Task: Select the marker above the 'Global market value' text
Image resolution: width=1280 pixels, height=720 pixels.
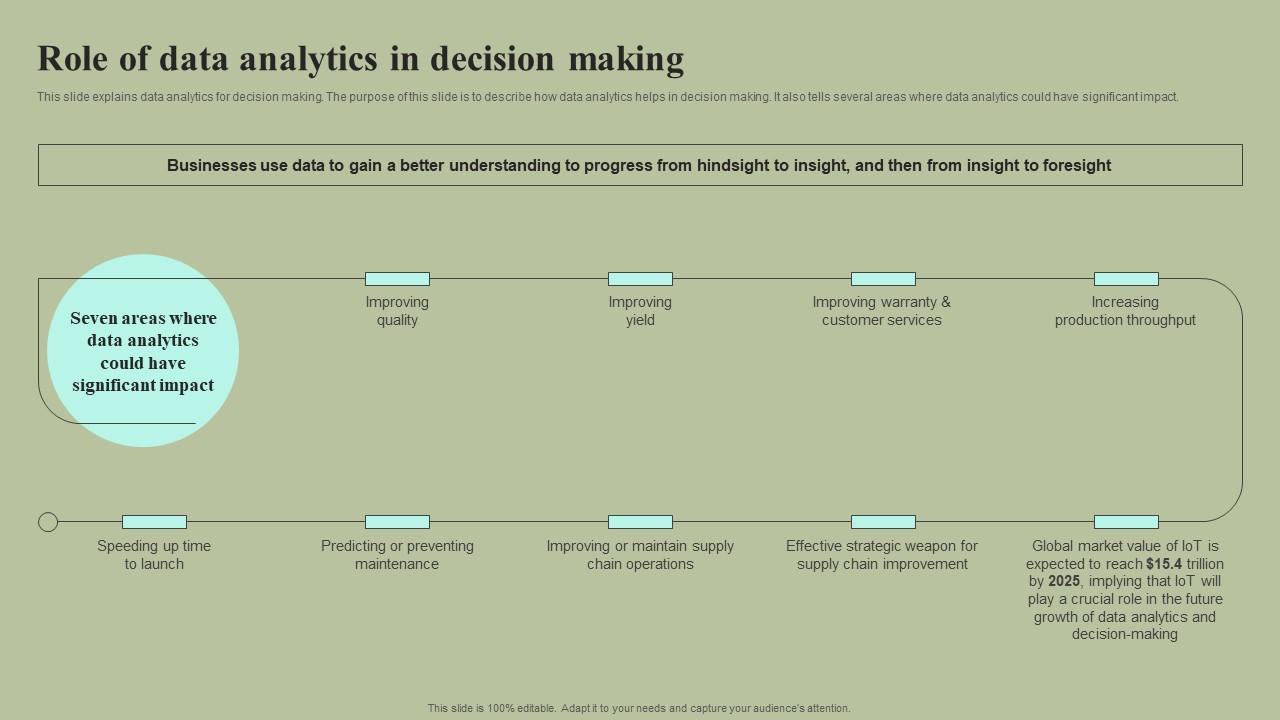Action: pyautogui.click(x=1126, y=522)
